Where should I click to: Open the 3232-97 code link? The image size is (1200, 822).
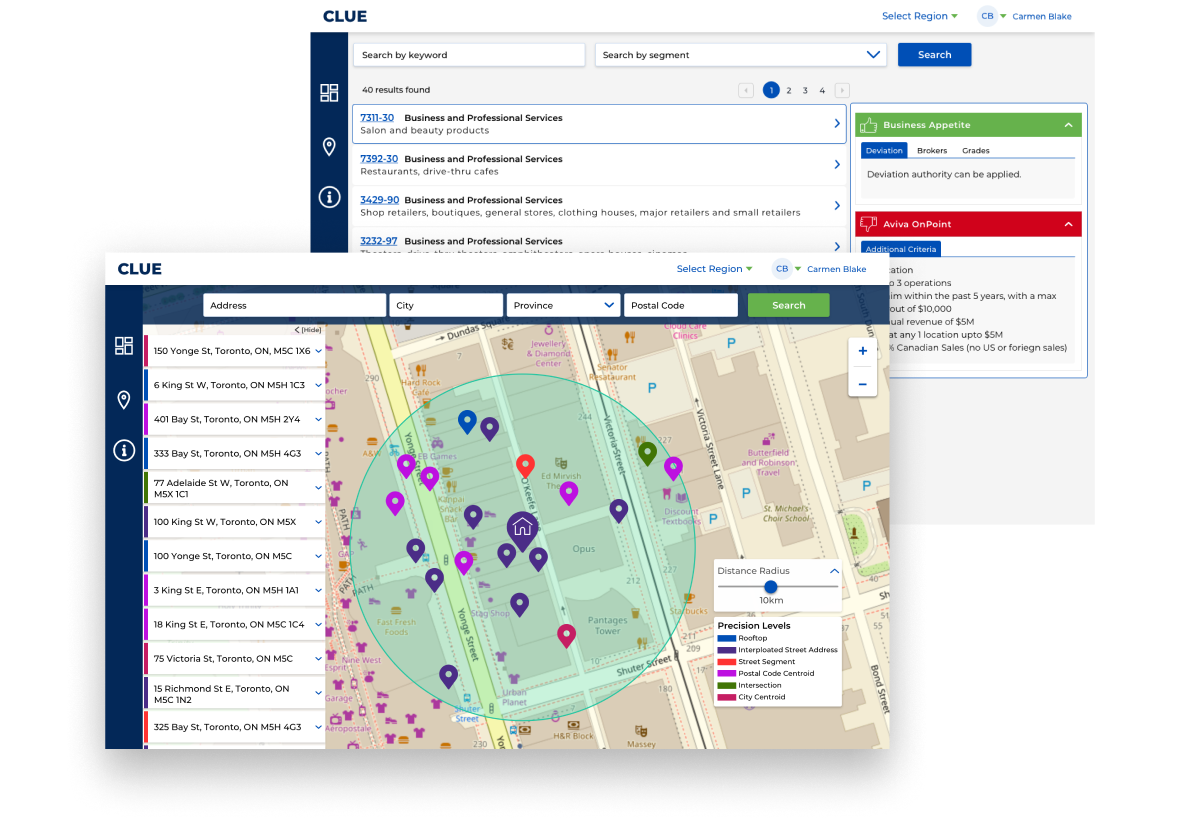[378, 241]
